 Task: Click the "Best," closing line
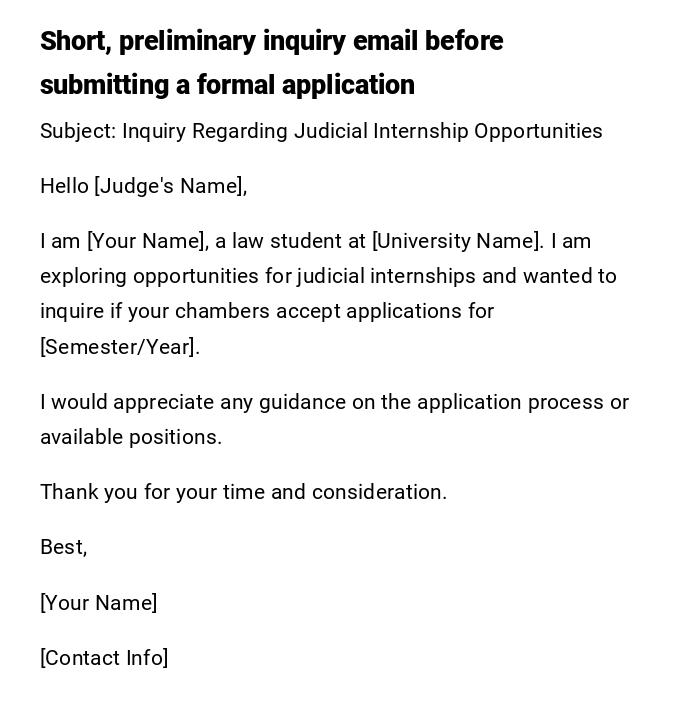click(x=64, y=547)
